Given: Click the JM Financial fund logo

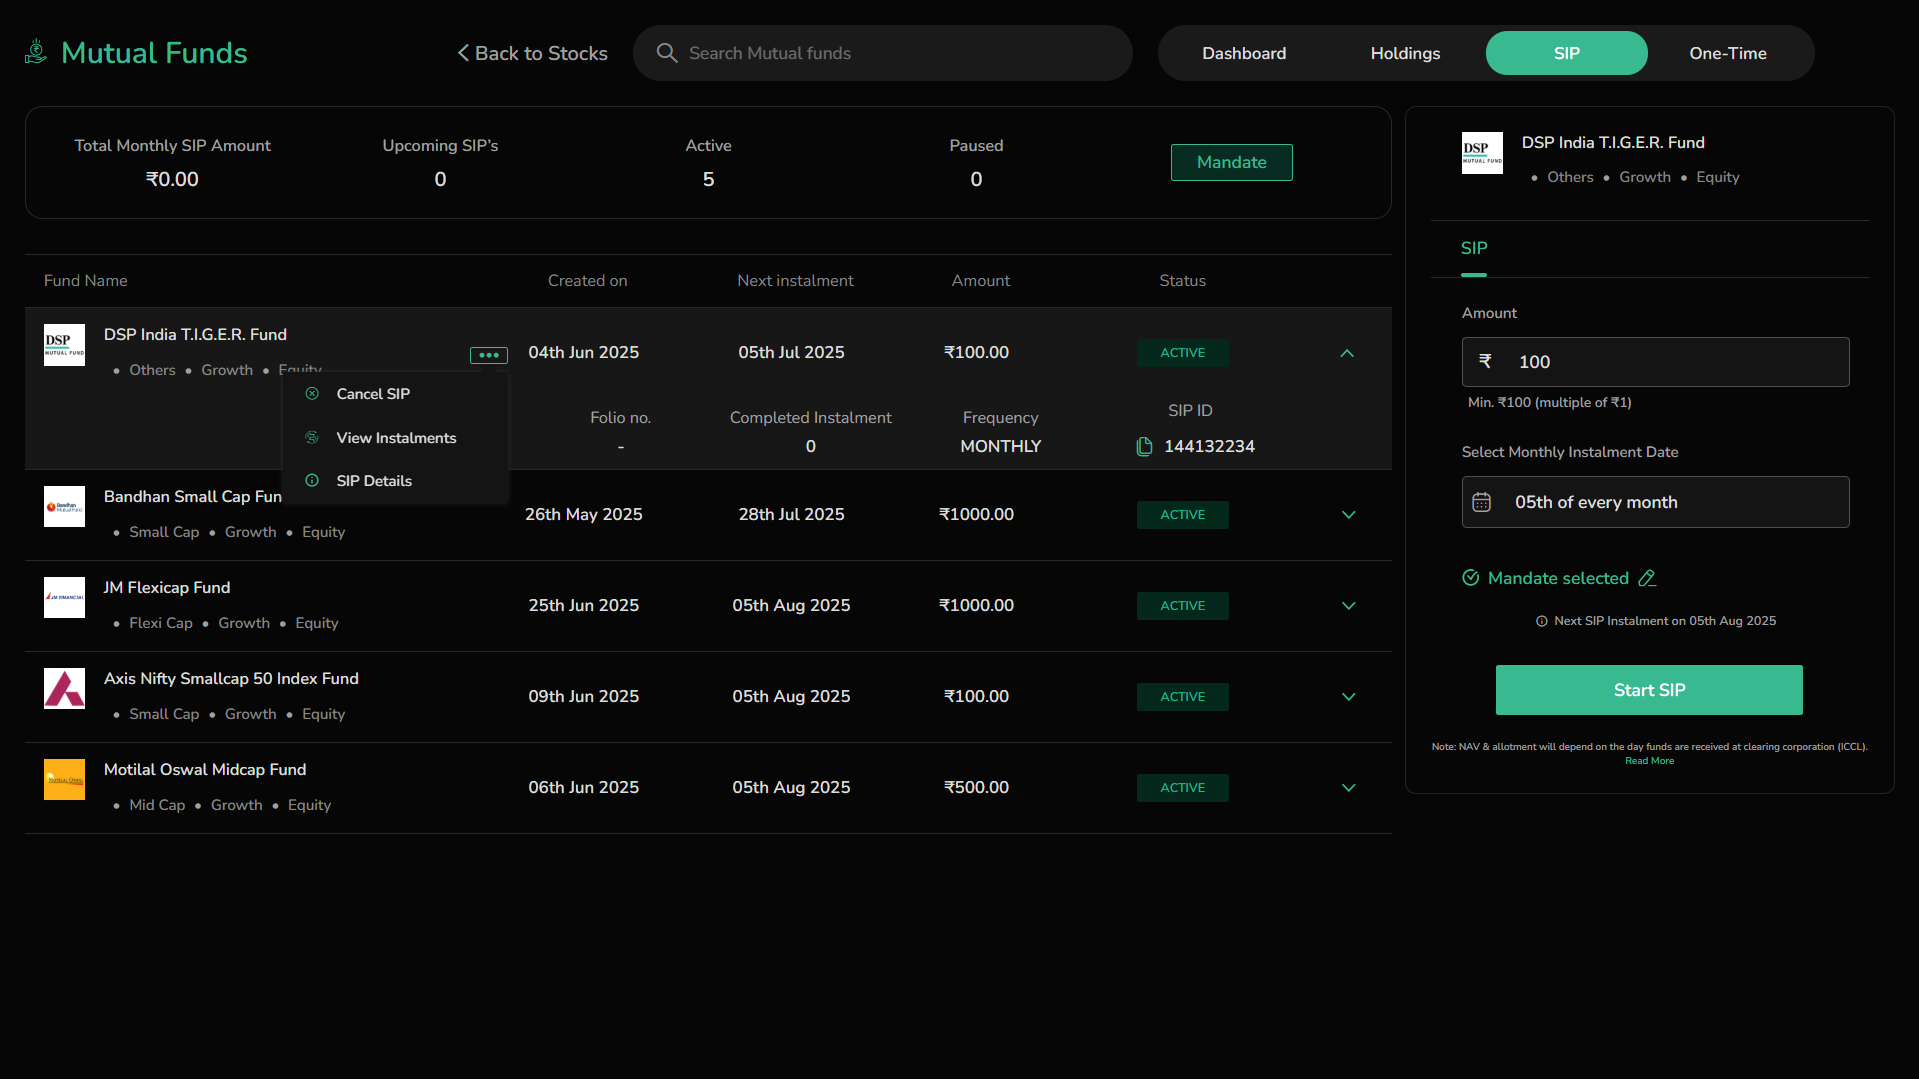Looking at the screenshot, I should 64,598.
